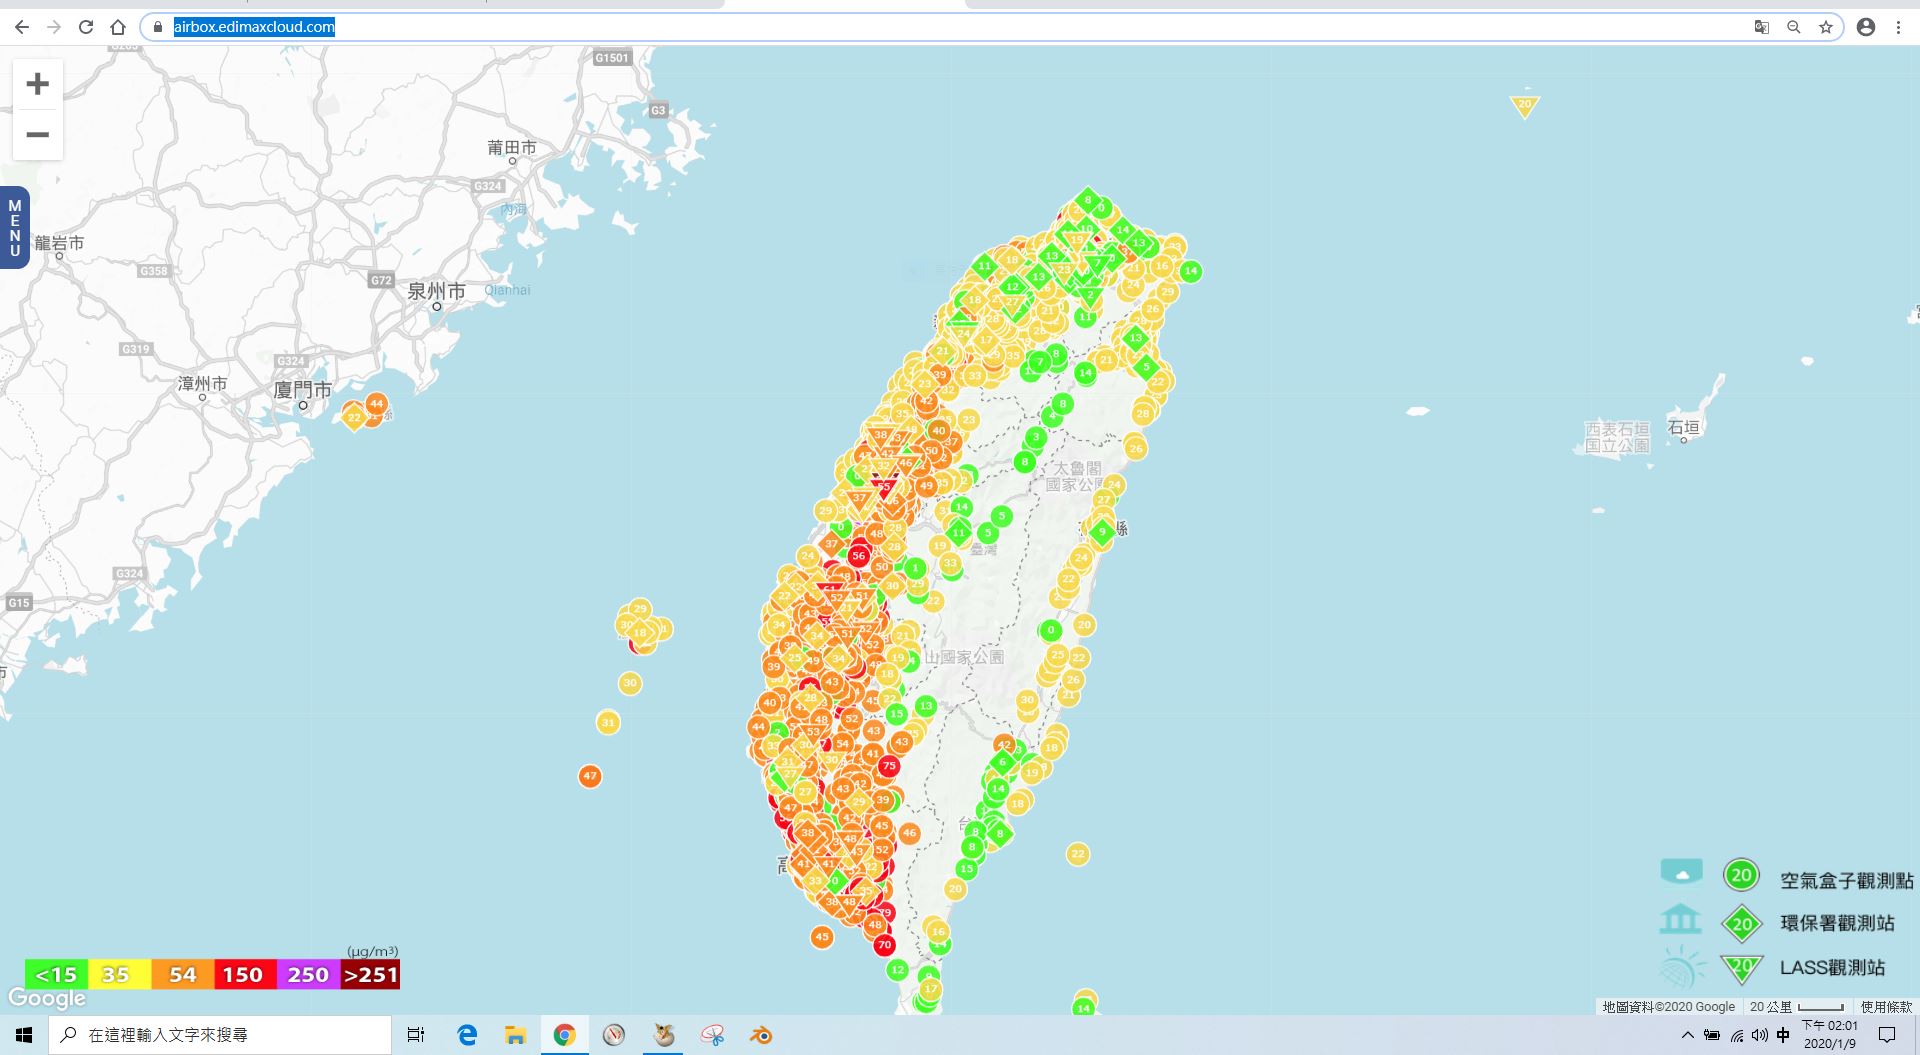Open Windows Start menu

(24, 1035)
